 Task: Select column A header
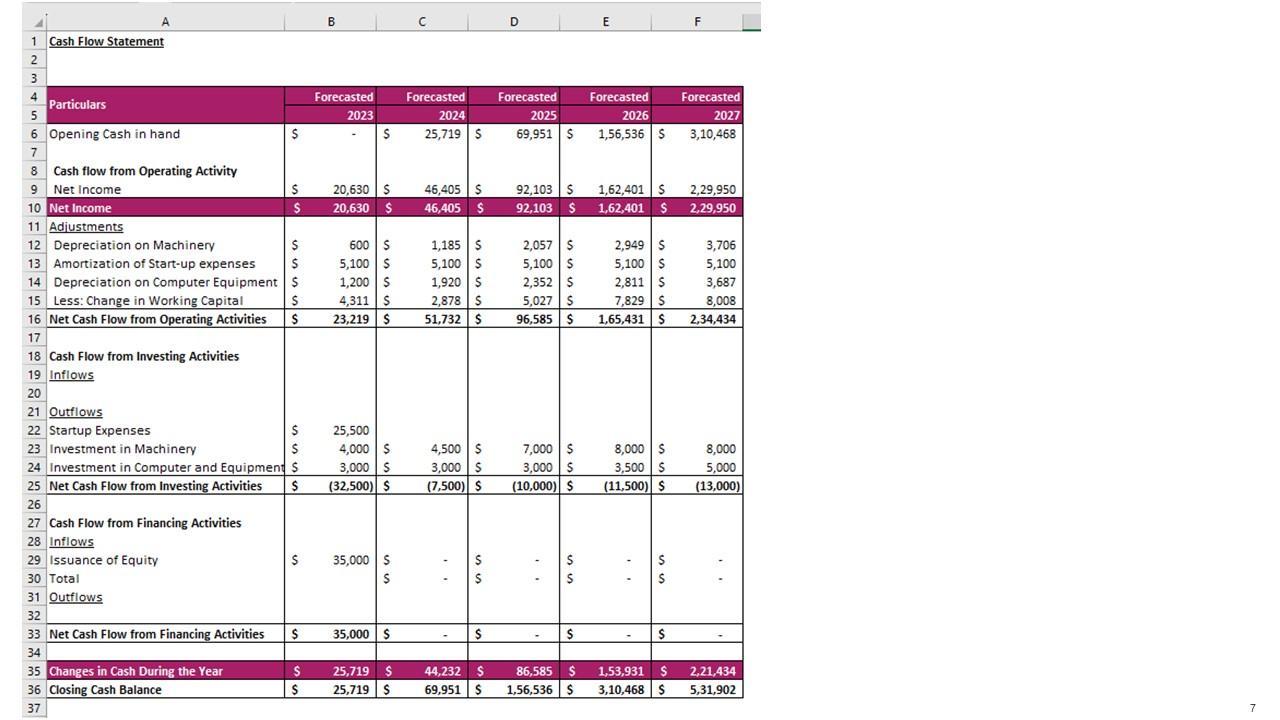[165, 22]
